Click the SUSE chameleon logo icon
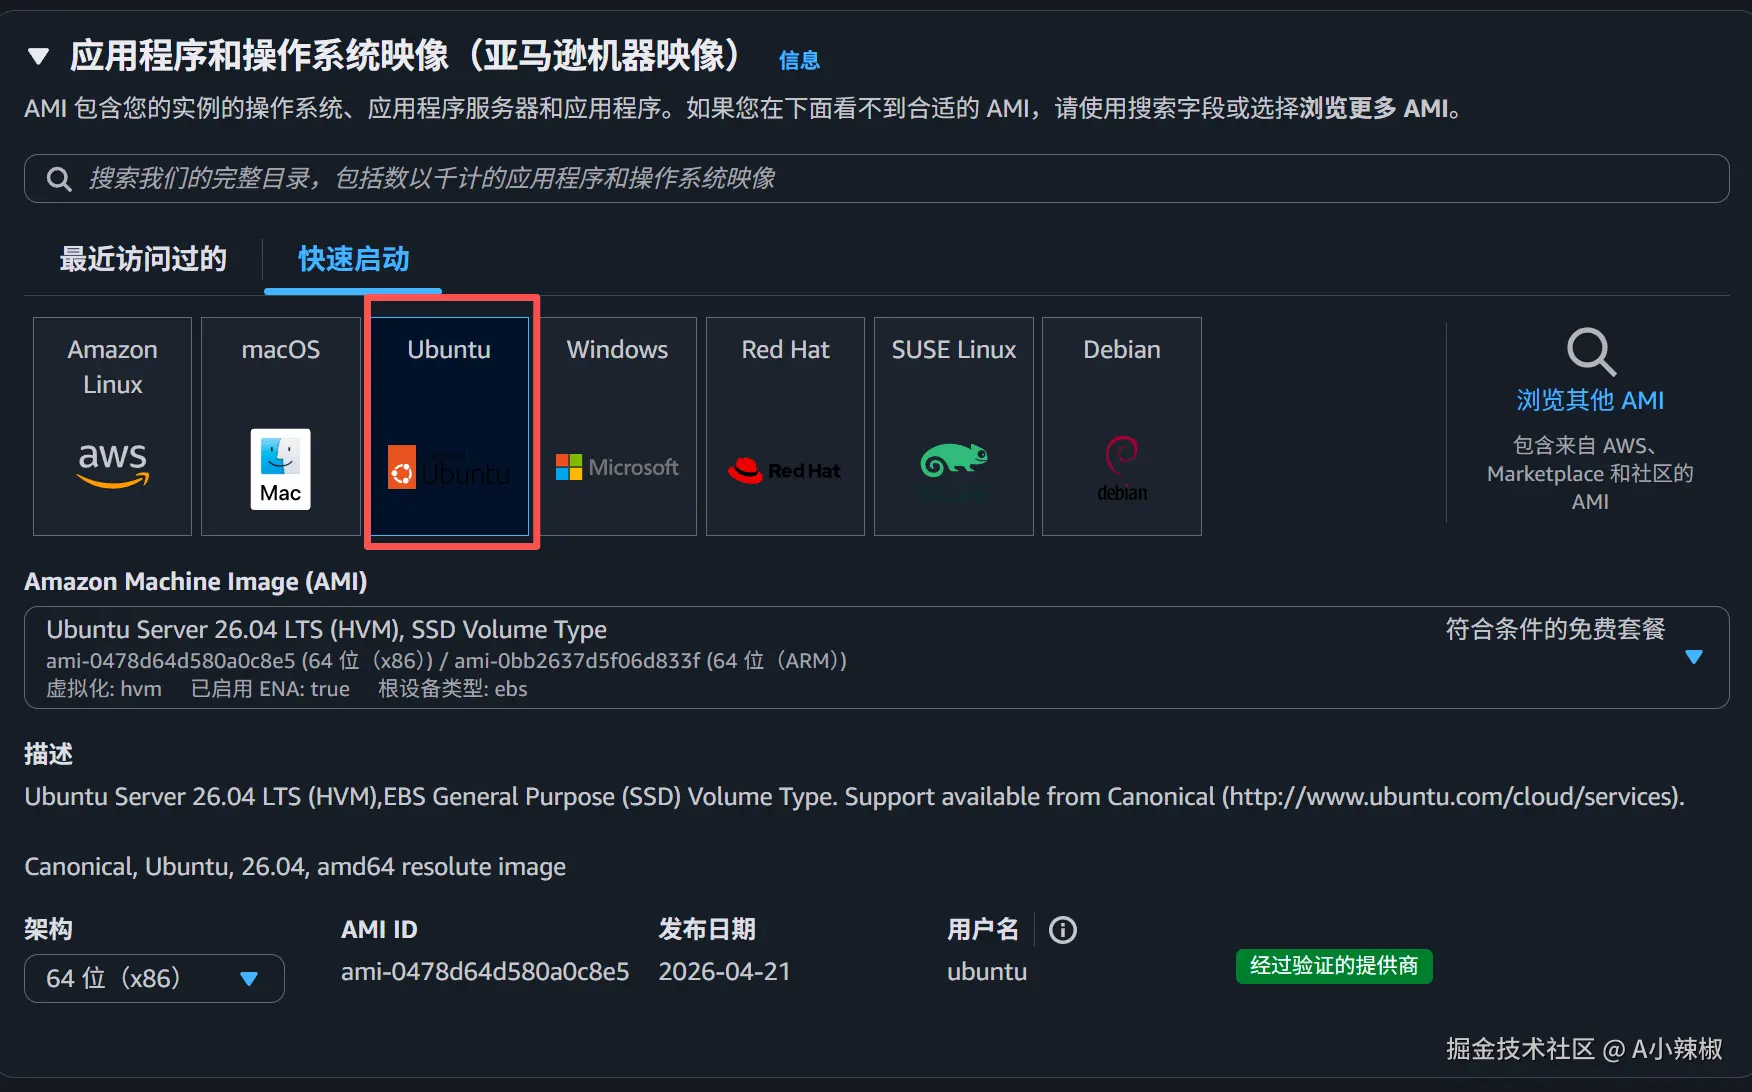Image resolution: width=1752 pixels, height=1092 pixels. pyautogui.click(x=954, y=461)
